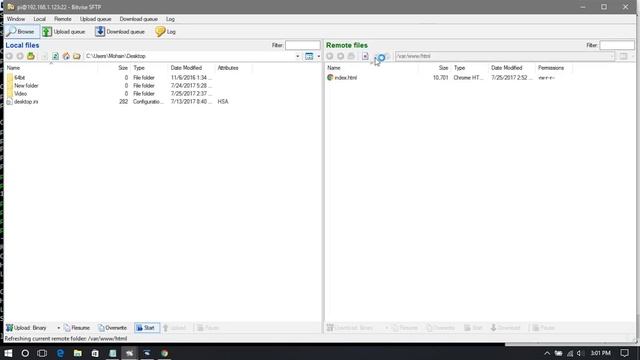640x360 pixels.
Task: Sort local files by Date Modified column
Action: pyautogui.click(x=191, y=68)
